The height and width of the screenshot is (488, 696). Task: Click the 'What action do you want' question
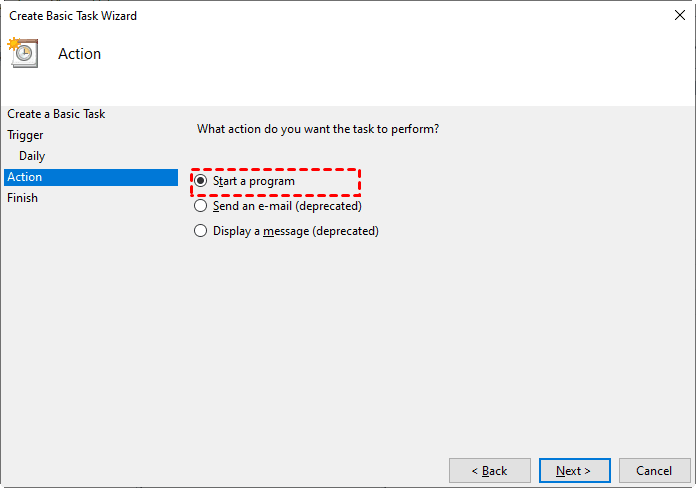tap(318, 129)
